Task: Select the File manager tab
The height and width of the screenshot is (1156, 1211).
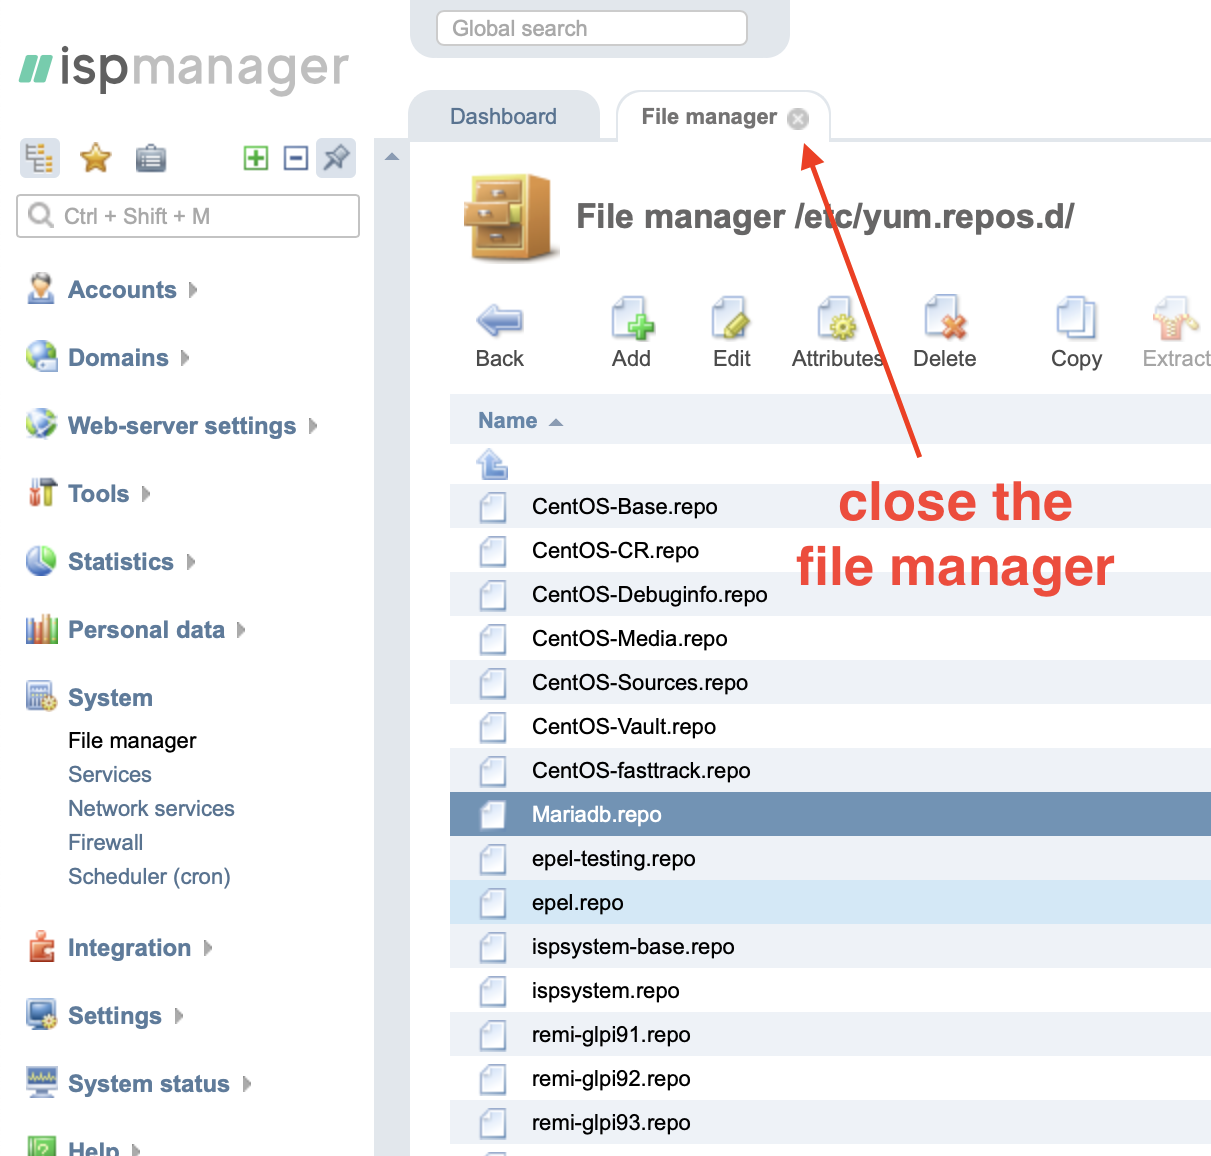Action: [x=709, y=116]
